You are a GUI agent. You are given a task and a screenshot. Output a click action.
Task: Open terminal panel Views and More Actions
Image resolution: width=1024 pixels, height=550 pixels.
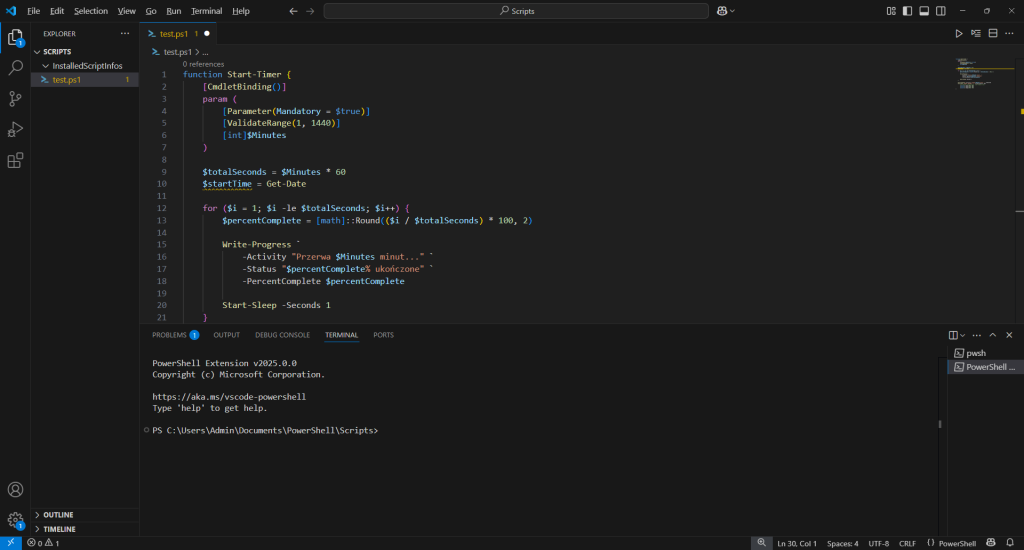(x=976, y=335)
